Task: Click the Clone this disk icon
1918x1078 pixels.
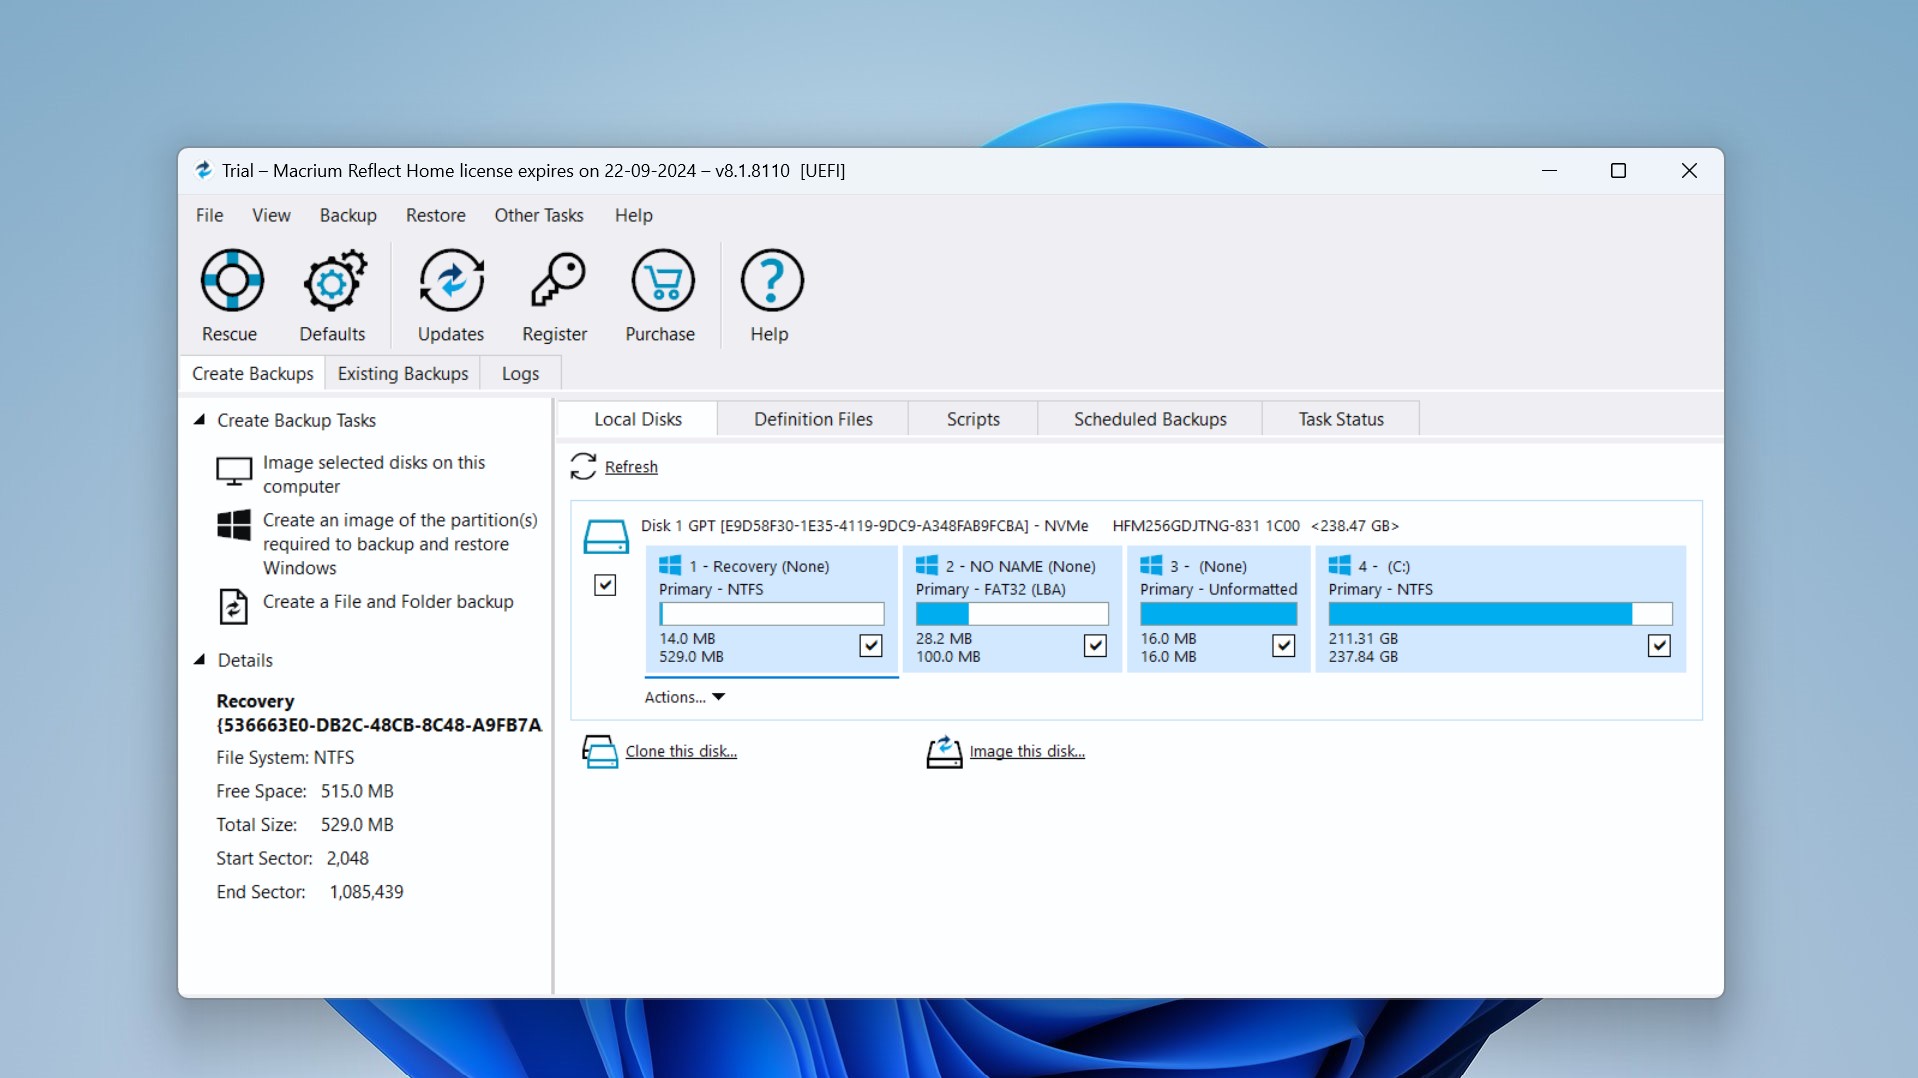Action: (600, 751)
